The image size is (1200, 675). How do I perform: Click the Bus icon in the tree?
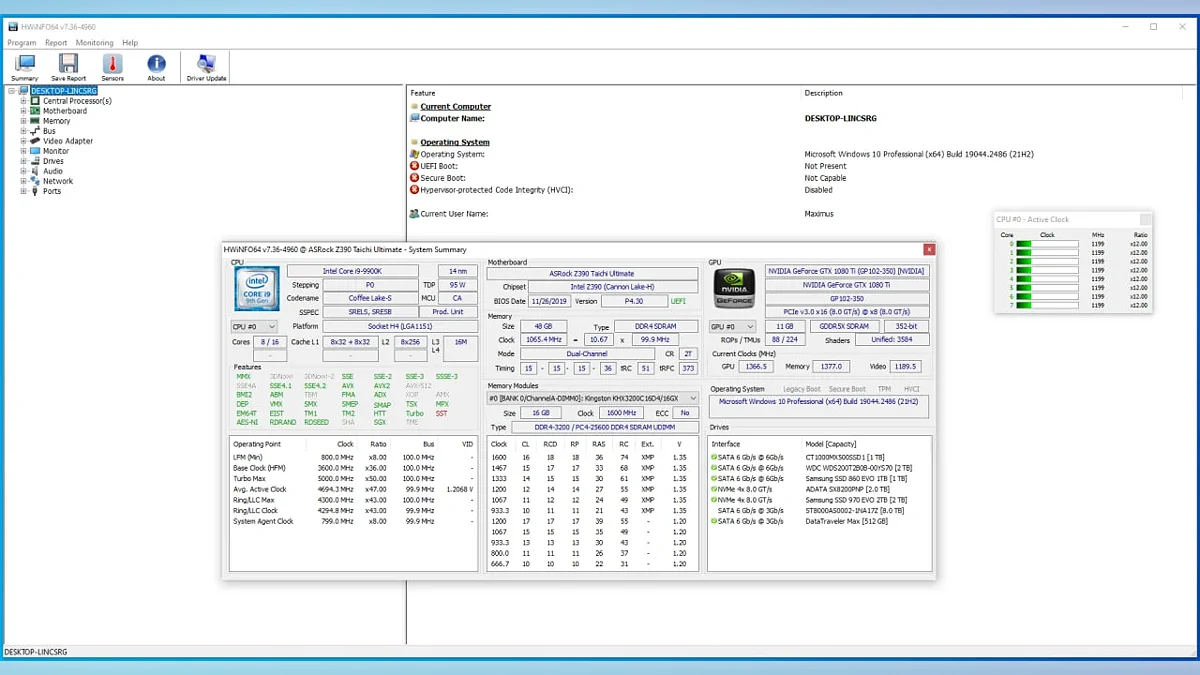coord(36,131)
